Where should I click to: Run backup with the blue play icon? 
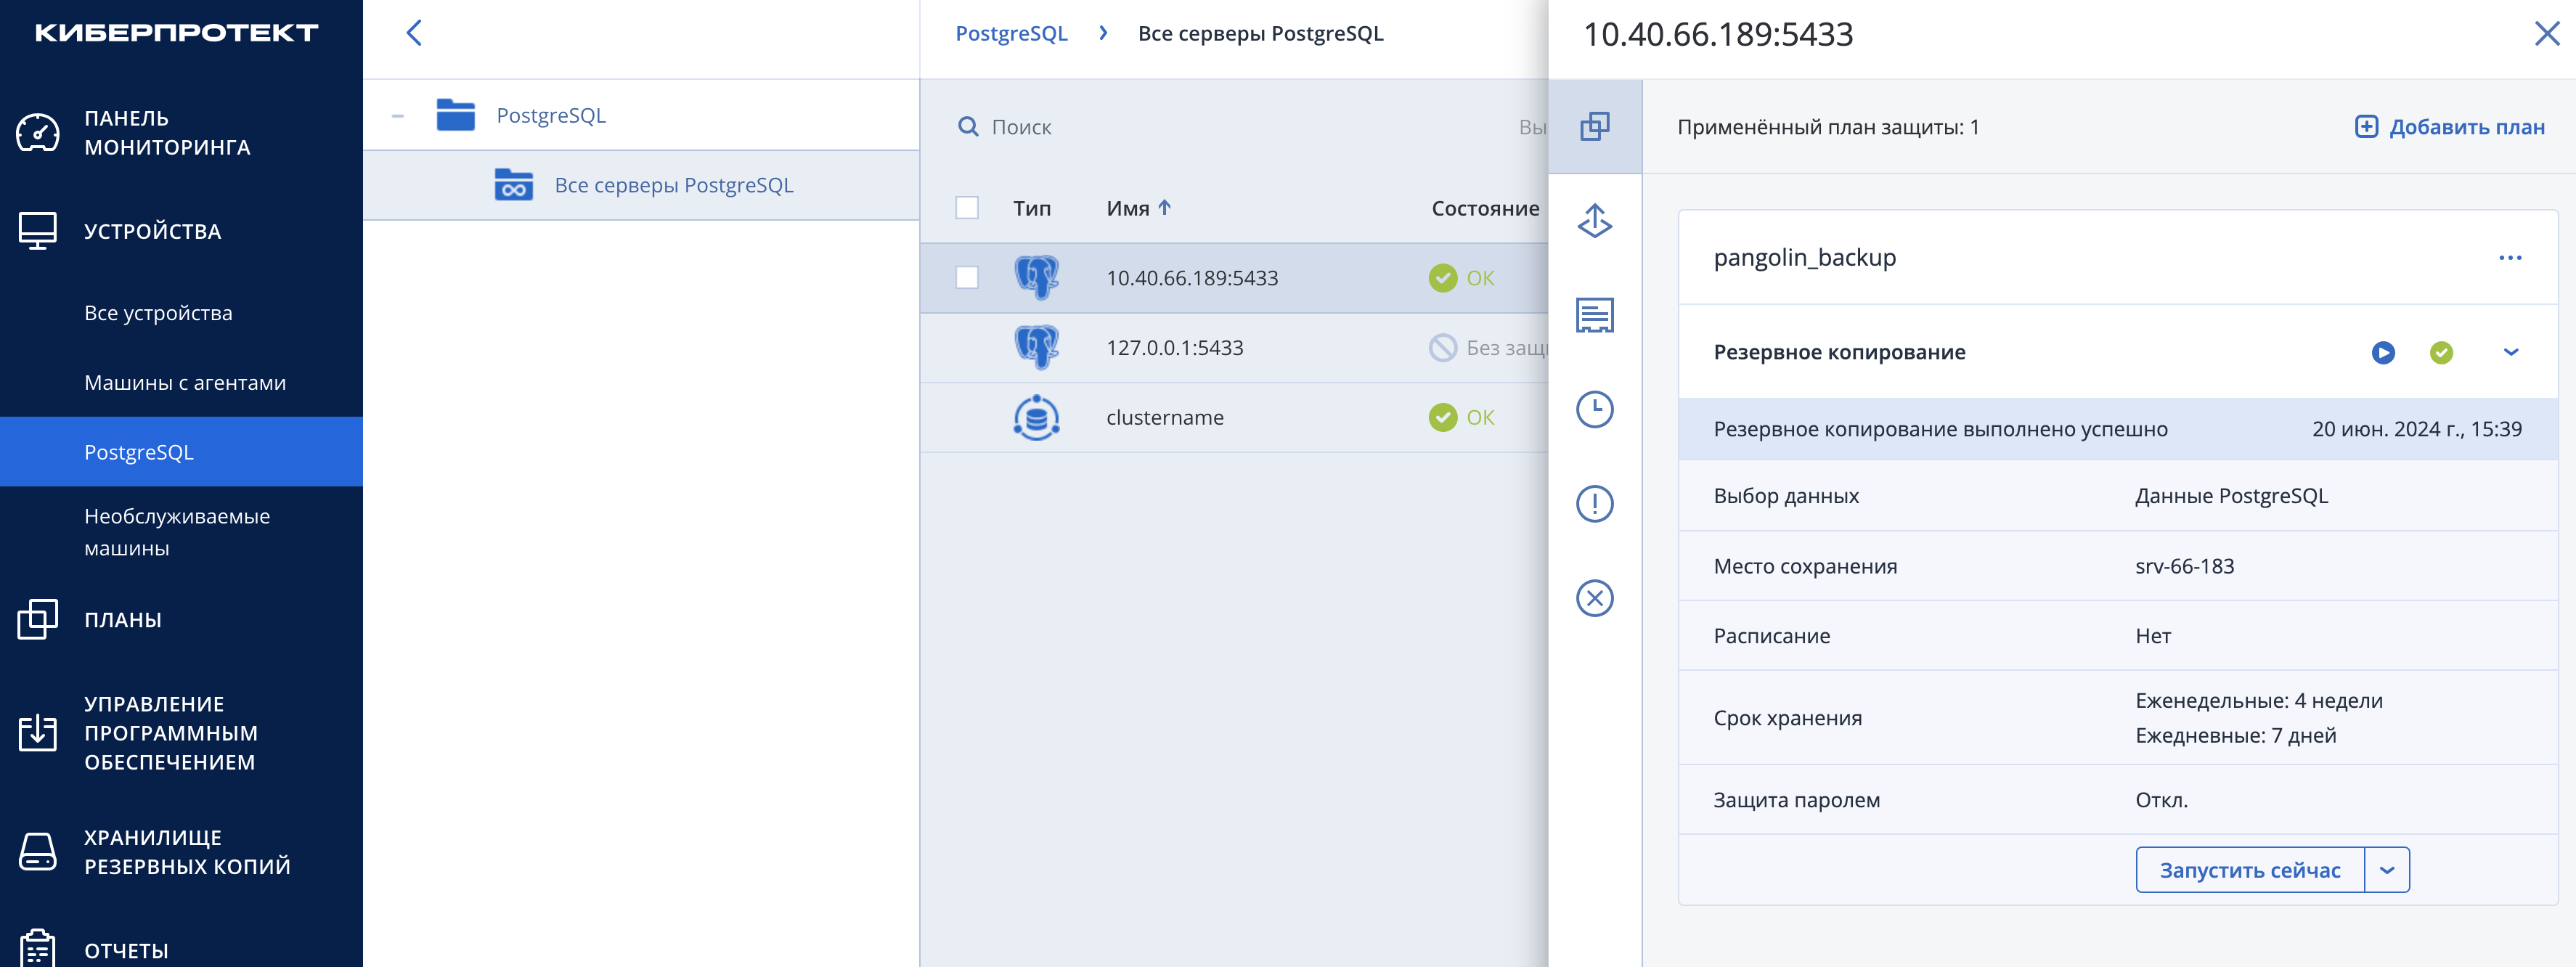pos(2383,352)
